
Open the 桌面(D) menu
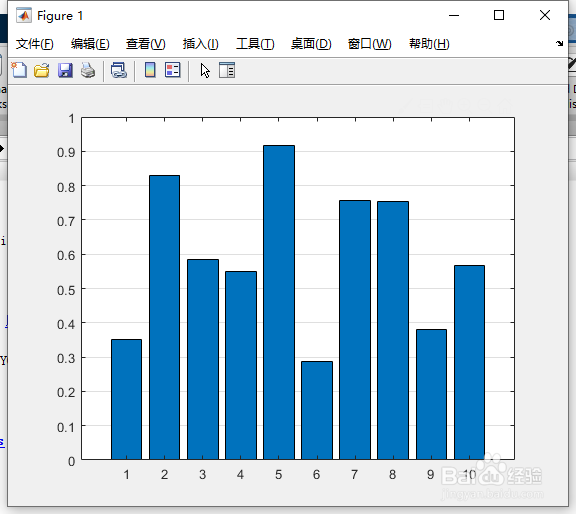tap(311, 44)
